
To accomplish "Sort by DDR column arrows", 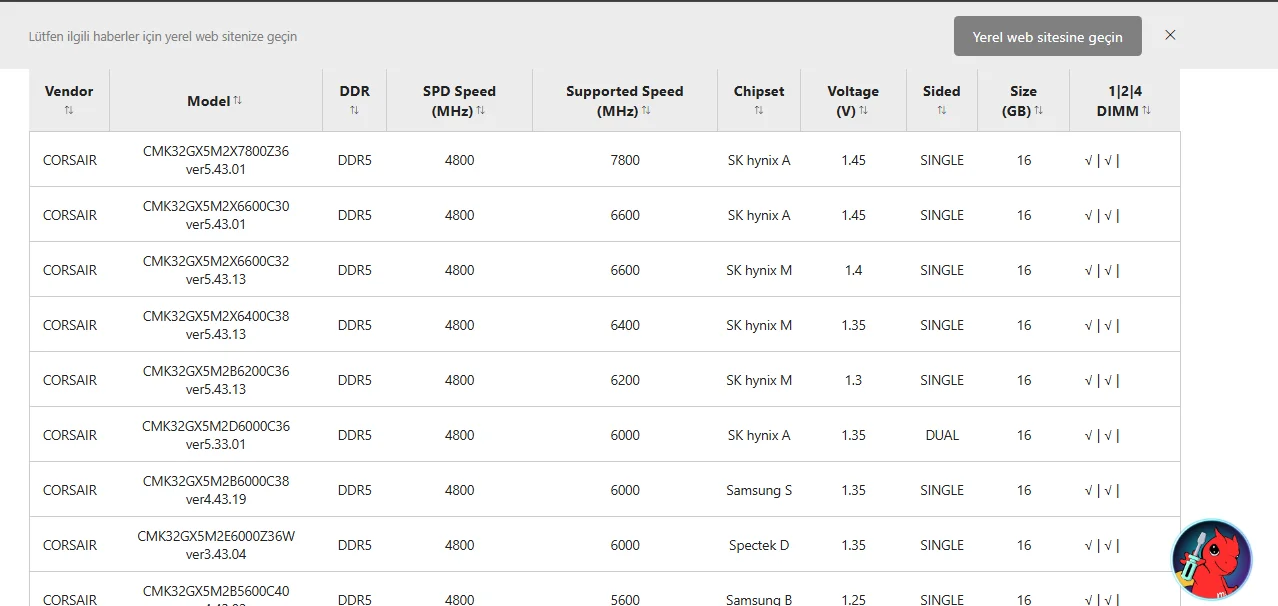I will pos(354,111).
